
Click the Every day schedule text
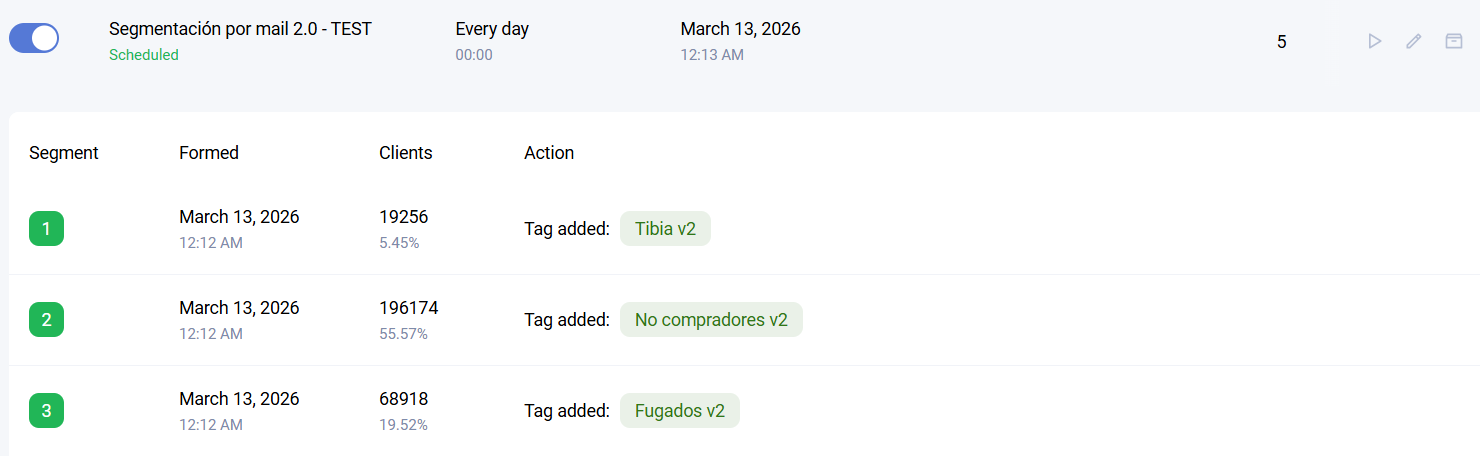click(x=492, y=29)
